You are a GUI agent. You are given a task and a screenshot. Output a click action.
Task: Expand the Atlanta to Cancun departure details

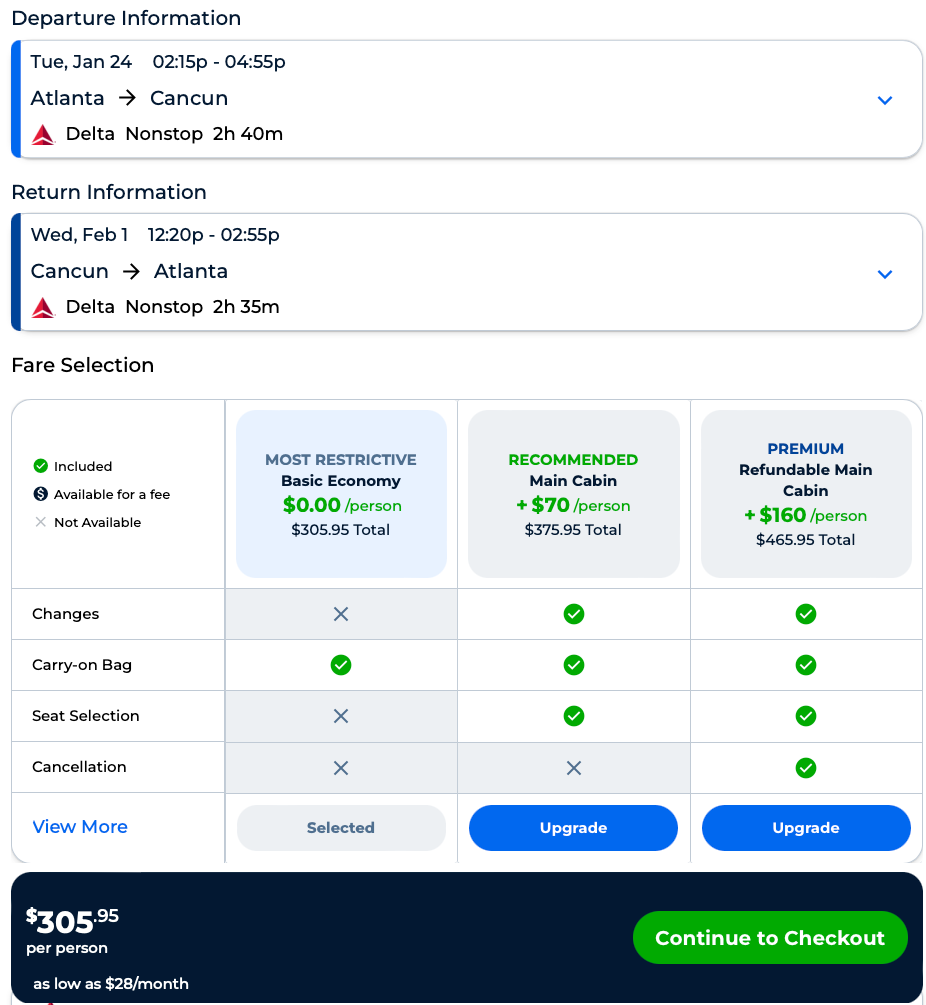click(884, 100)
